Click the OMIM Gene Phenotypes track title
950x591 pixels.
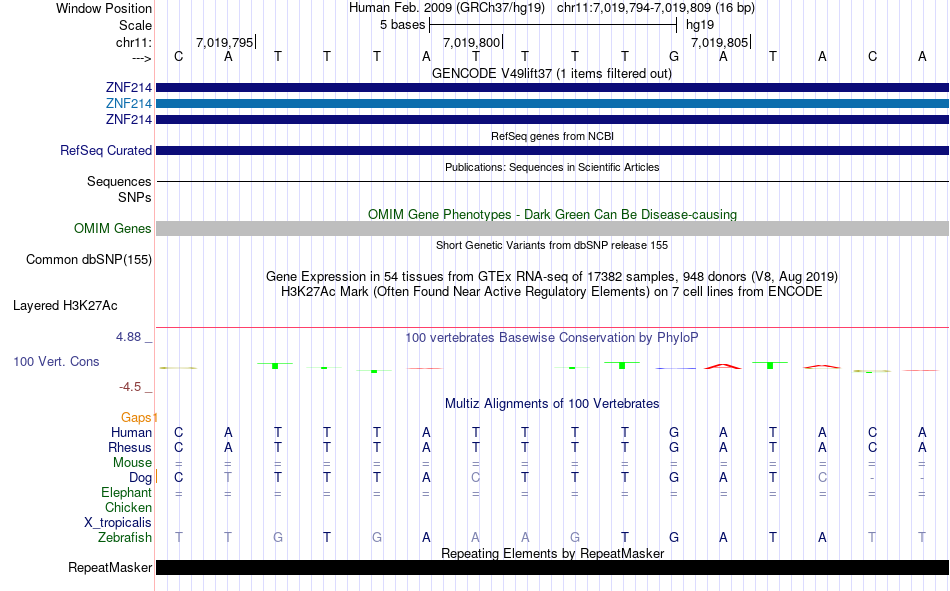552,215
